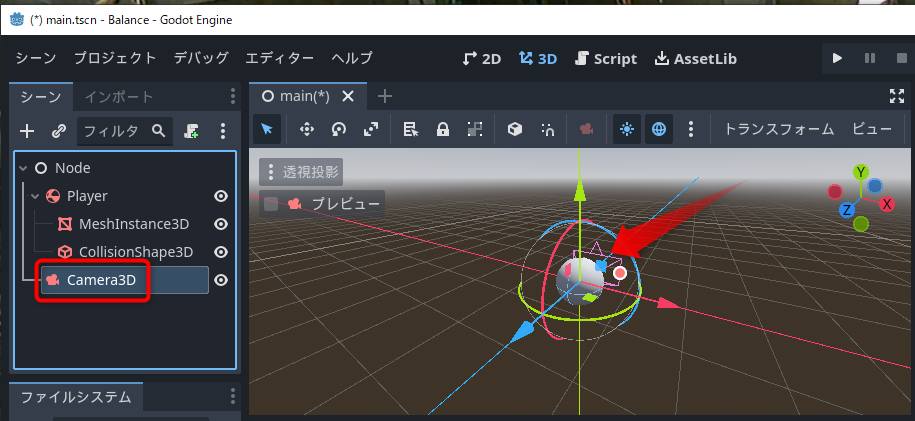
Task: Run the project with play button
Action: (837, 58)
